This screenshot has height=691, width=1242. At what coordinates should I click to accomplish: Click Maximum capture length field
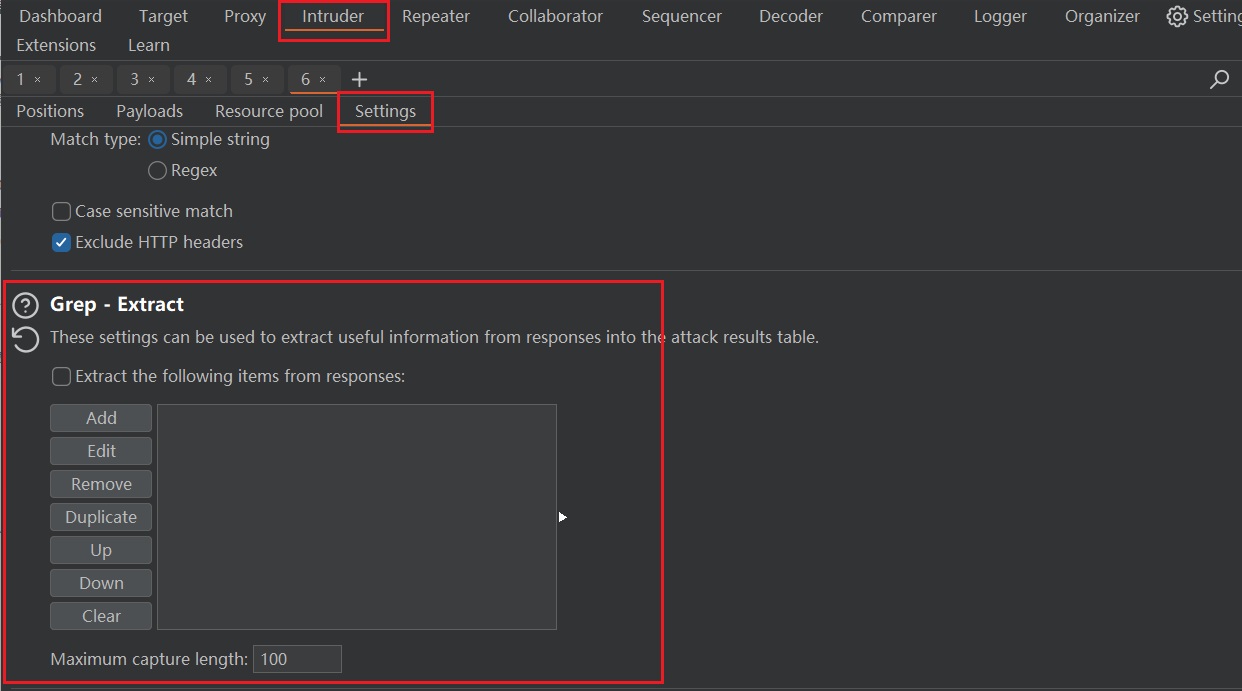pos(297,659)
